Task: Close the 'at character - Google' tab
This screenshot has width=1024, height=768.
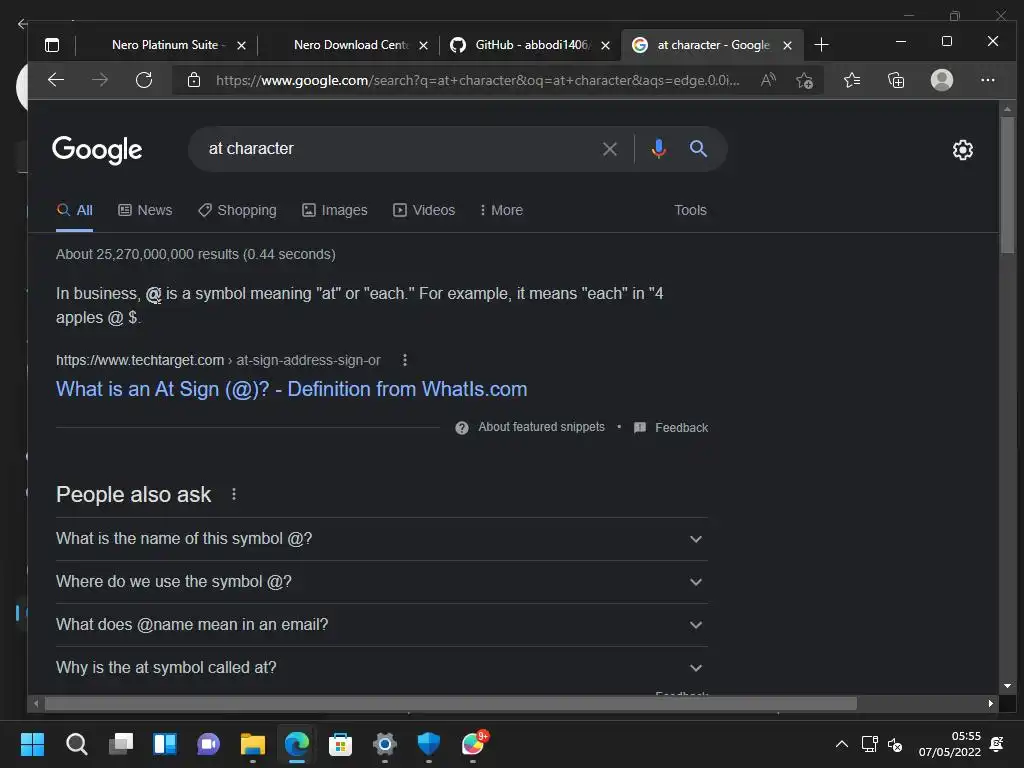Action: pos(788,46)
